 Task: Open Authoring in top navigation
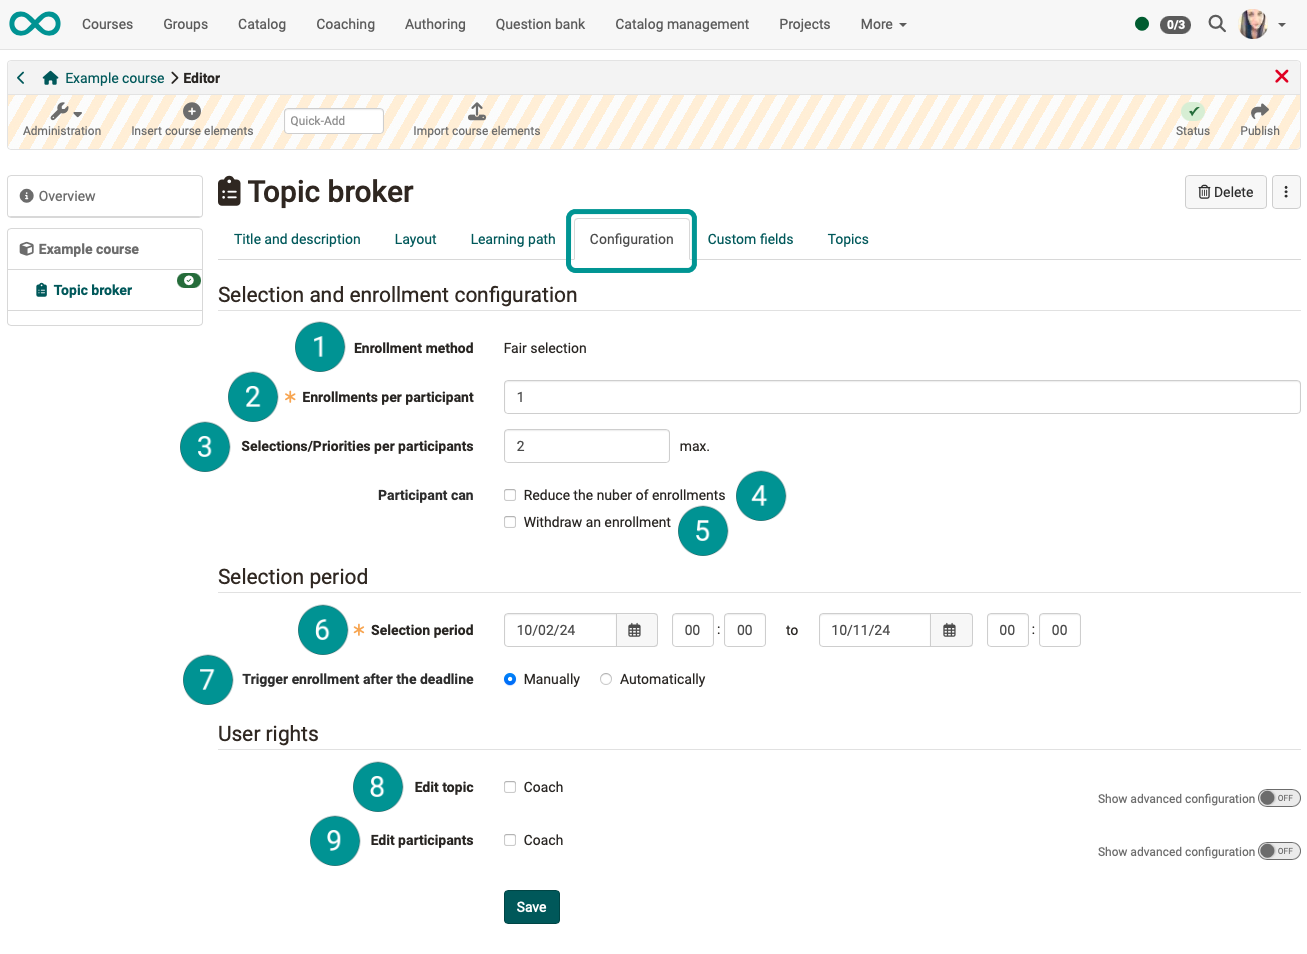tap(435, 24)
